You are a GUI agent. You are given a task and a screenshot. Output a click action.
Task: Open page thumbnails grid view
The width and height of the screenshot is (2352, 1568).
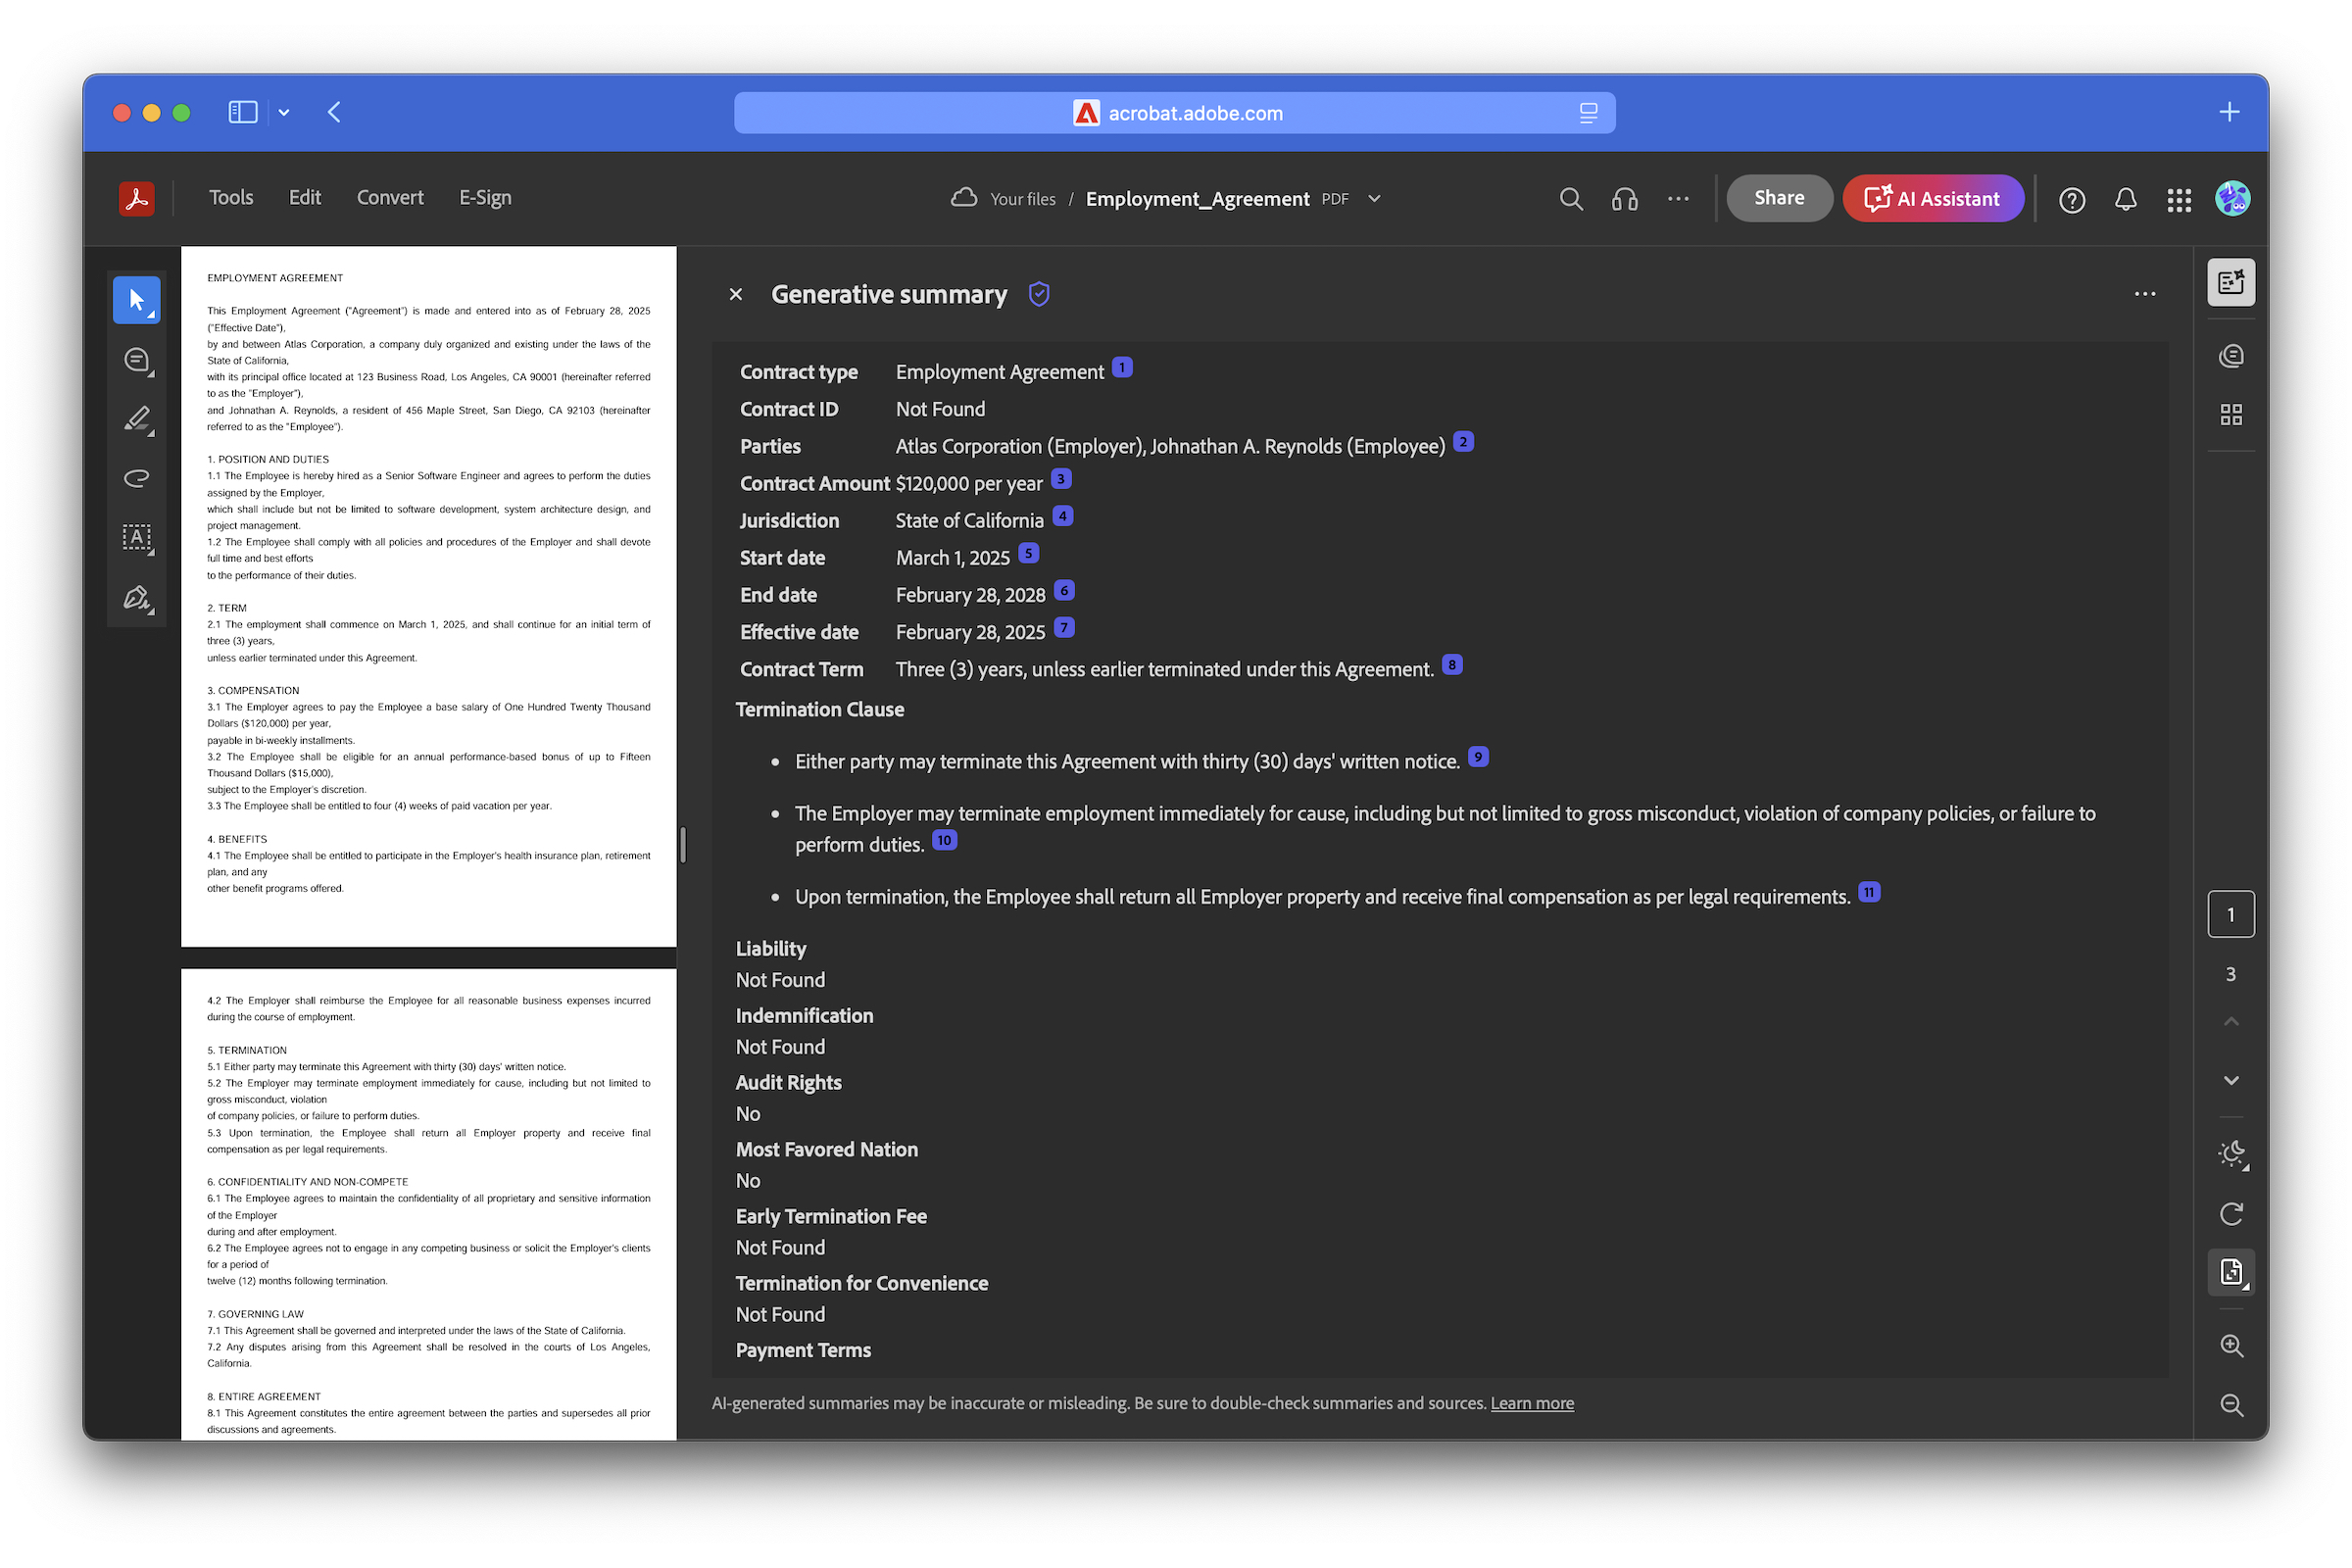pyautogui.click(x=2232, y=414)
